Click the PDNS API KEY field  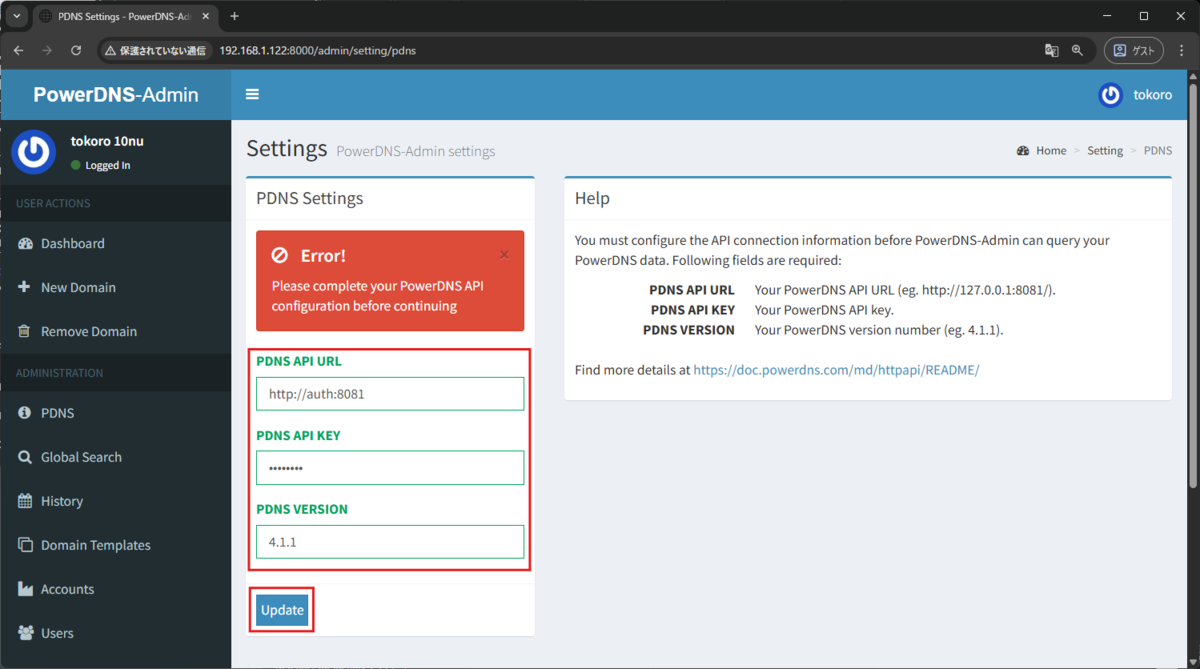[x=390, y=468]
